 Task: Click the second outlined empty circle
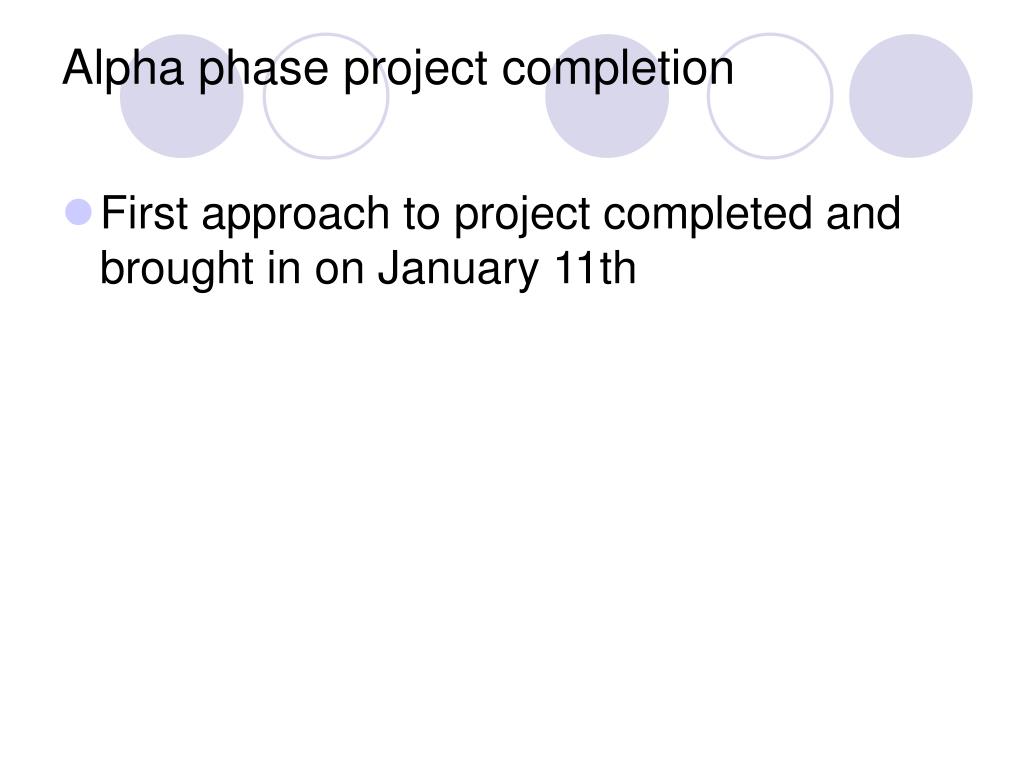click(x=770, y=96)
